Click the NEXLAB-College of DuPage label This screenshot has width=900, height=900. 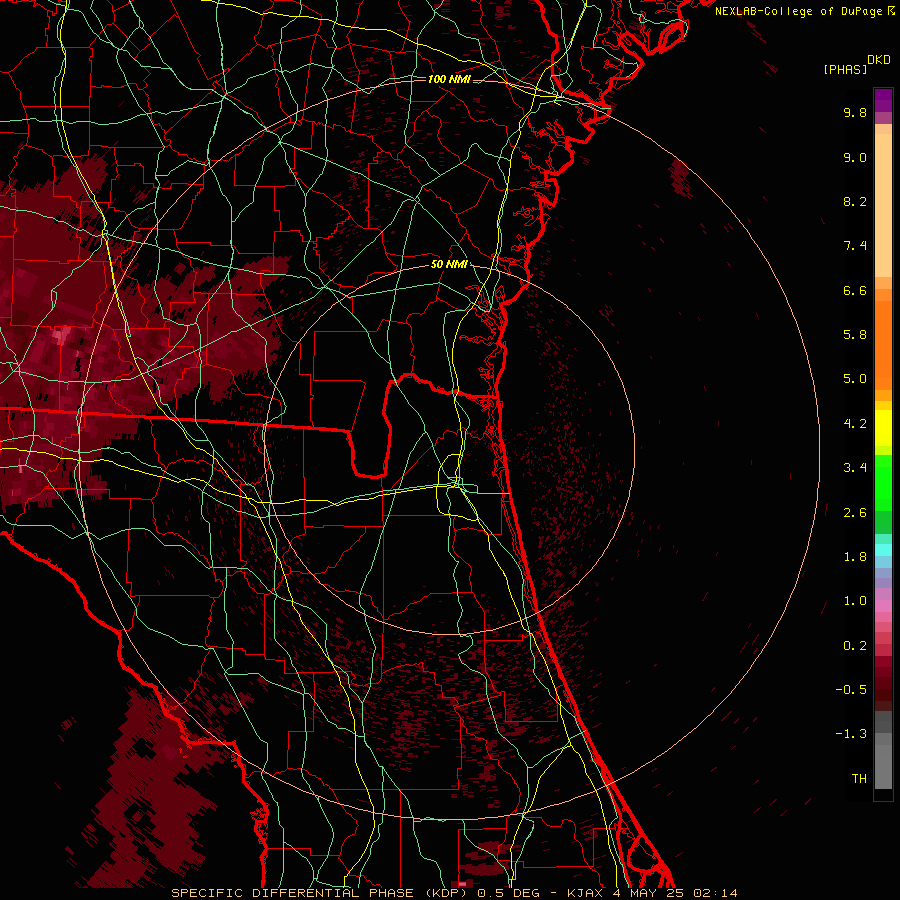[x=798, y=11]
